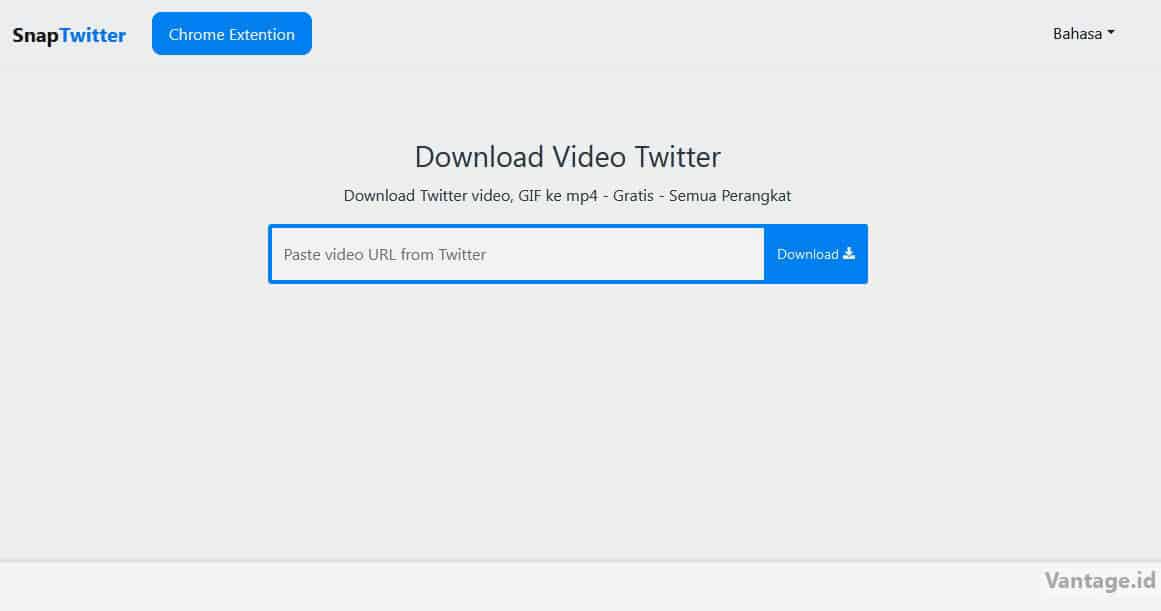1161x611 pixels.
Task: Open the Vantage.id link at bottom right
Action: [x=1100, y=580]
